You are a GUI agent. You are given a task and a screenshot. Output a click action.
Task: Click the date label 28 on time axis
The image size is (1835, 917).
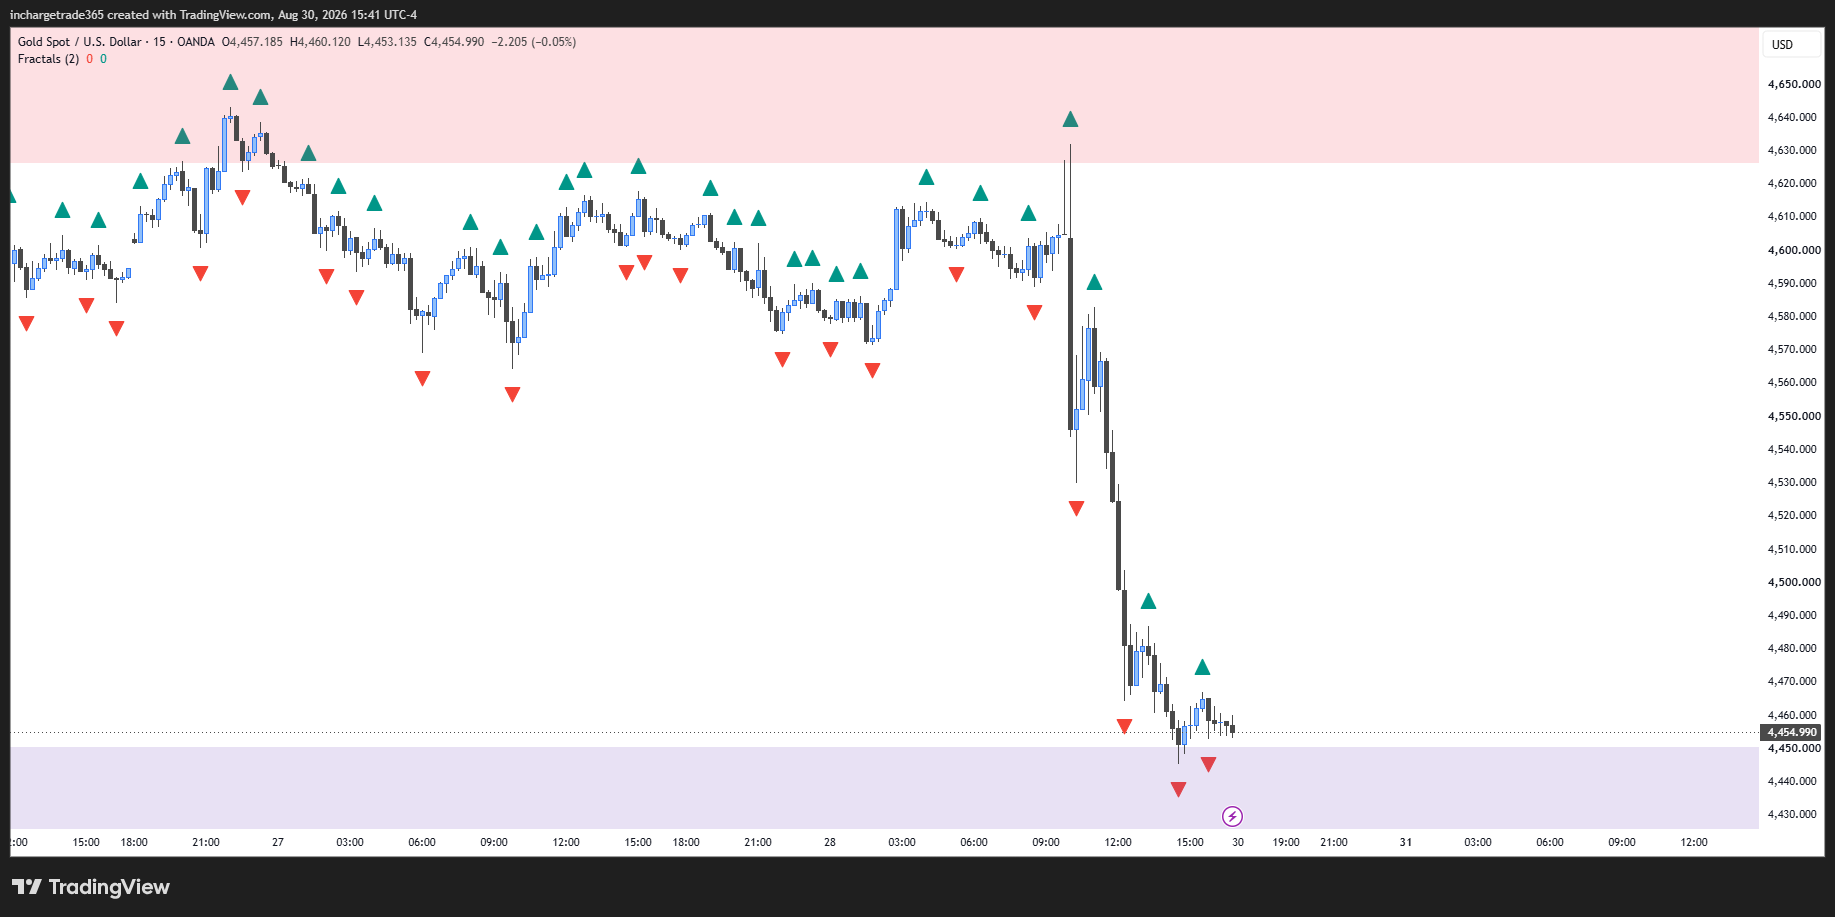click(x=830, y=842)
